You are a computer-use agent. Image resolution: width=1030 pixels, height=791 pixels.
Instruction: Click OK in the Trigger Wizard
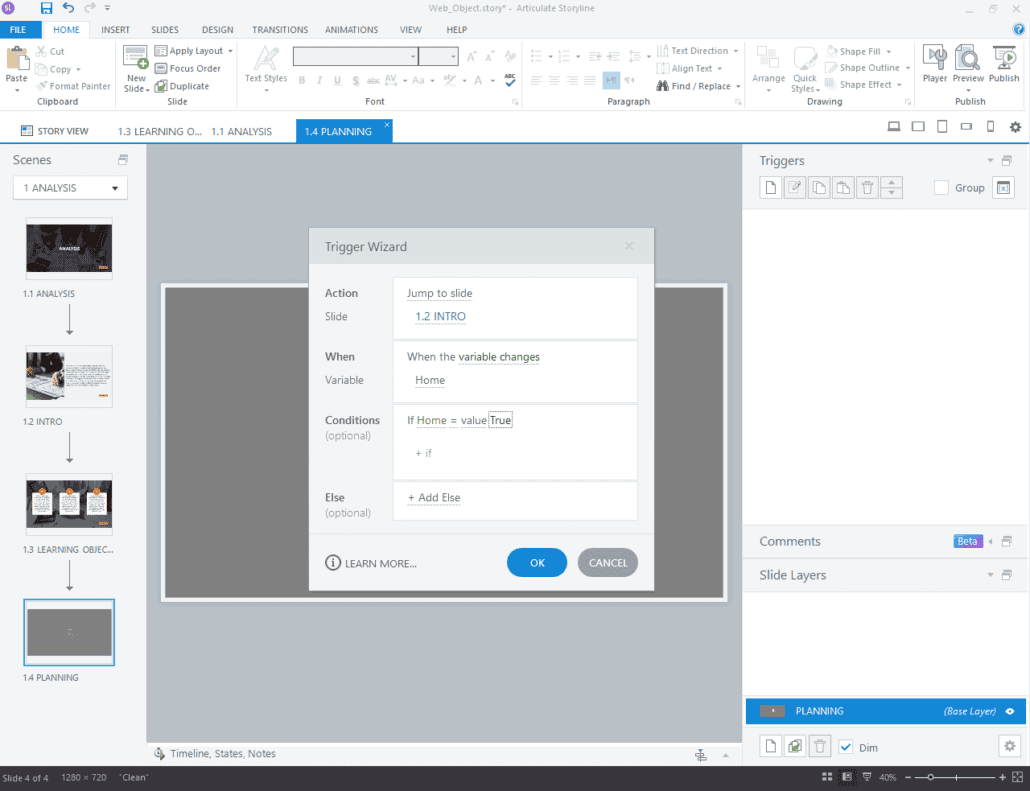536,562
